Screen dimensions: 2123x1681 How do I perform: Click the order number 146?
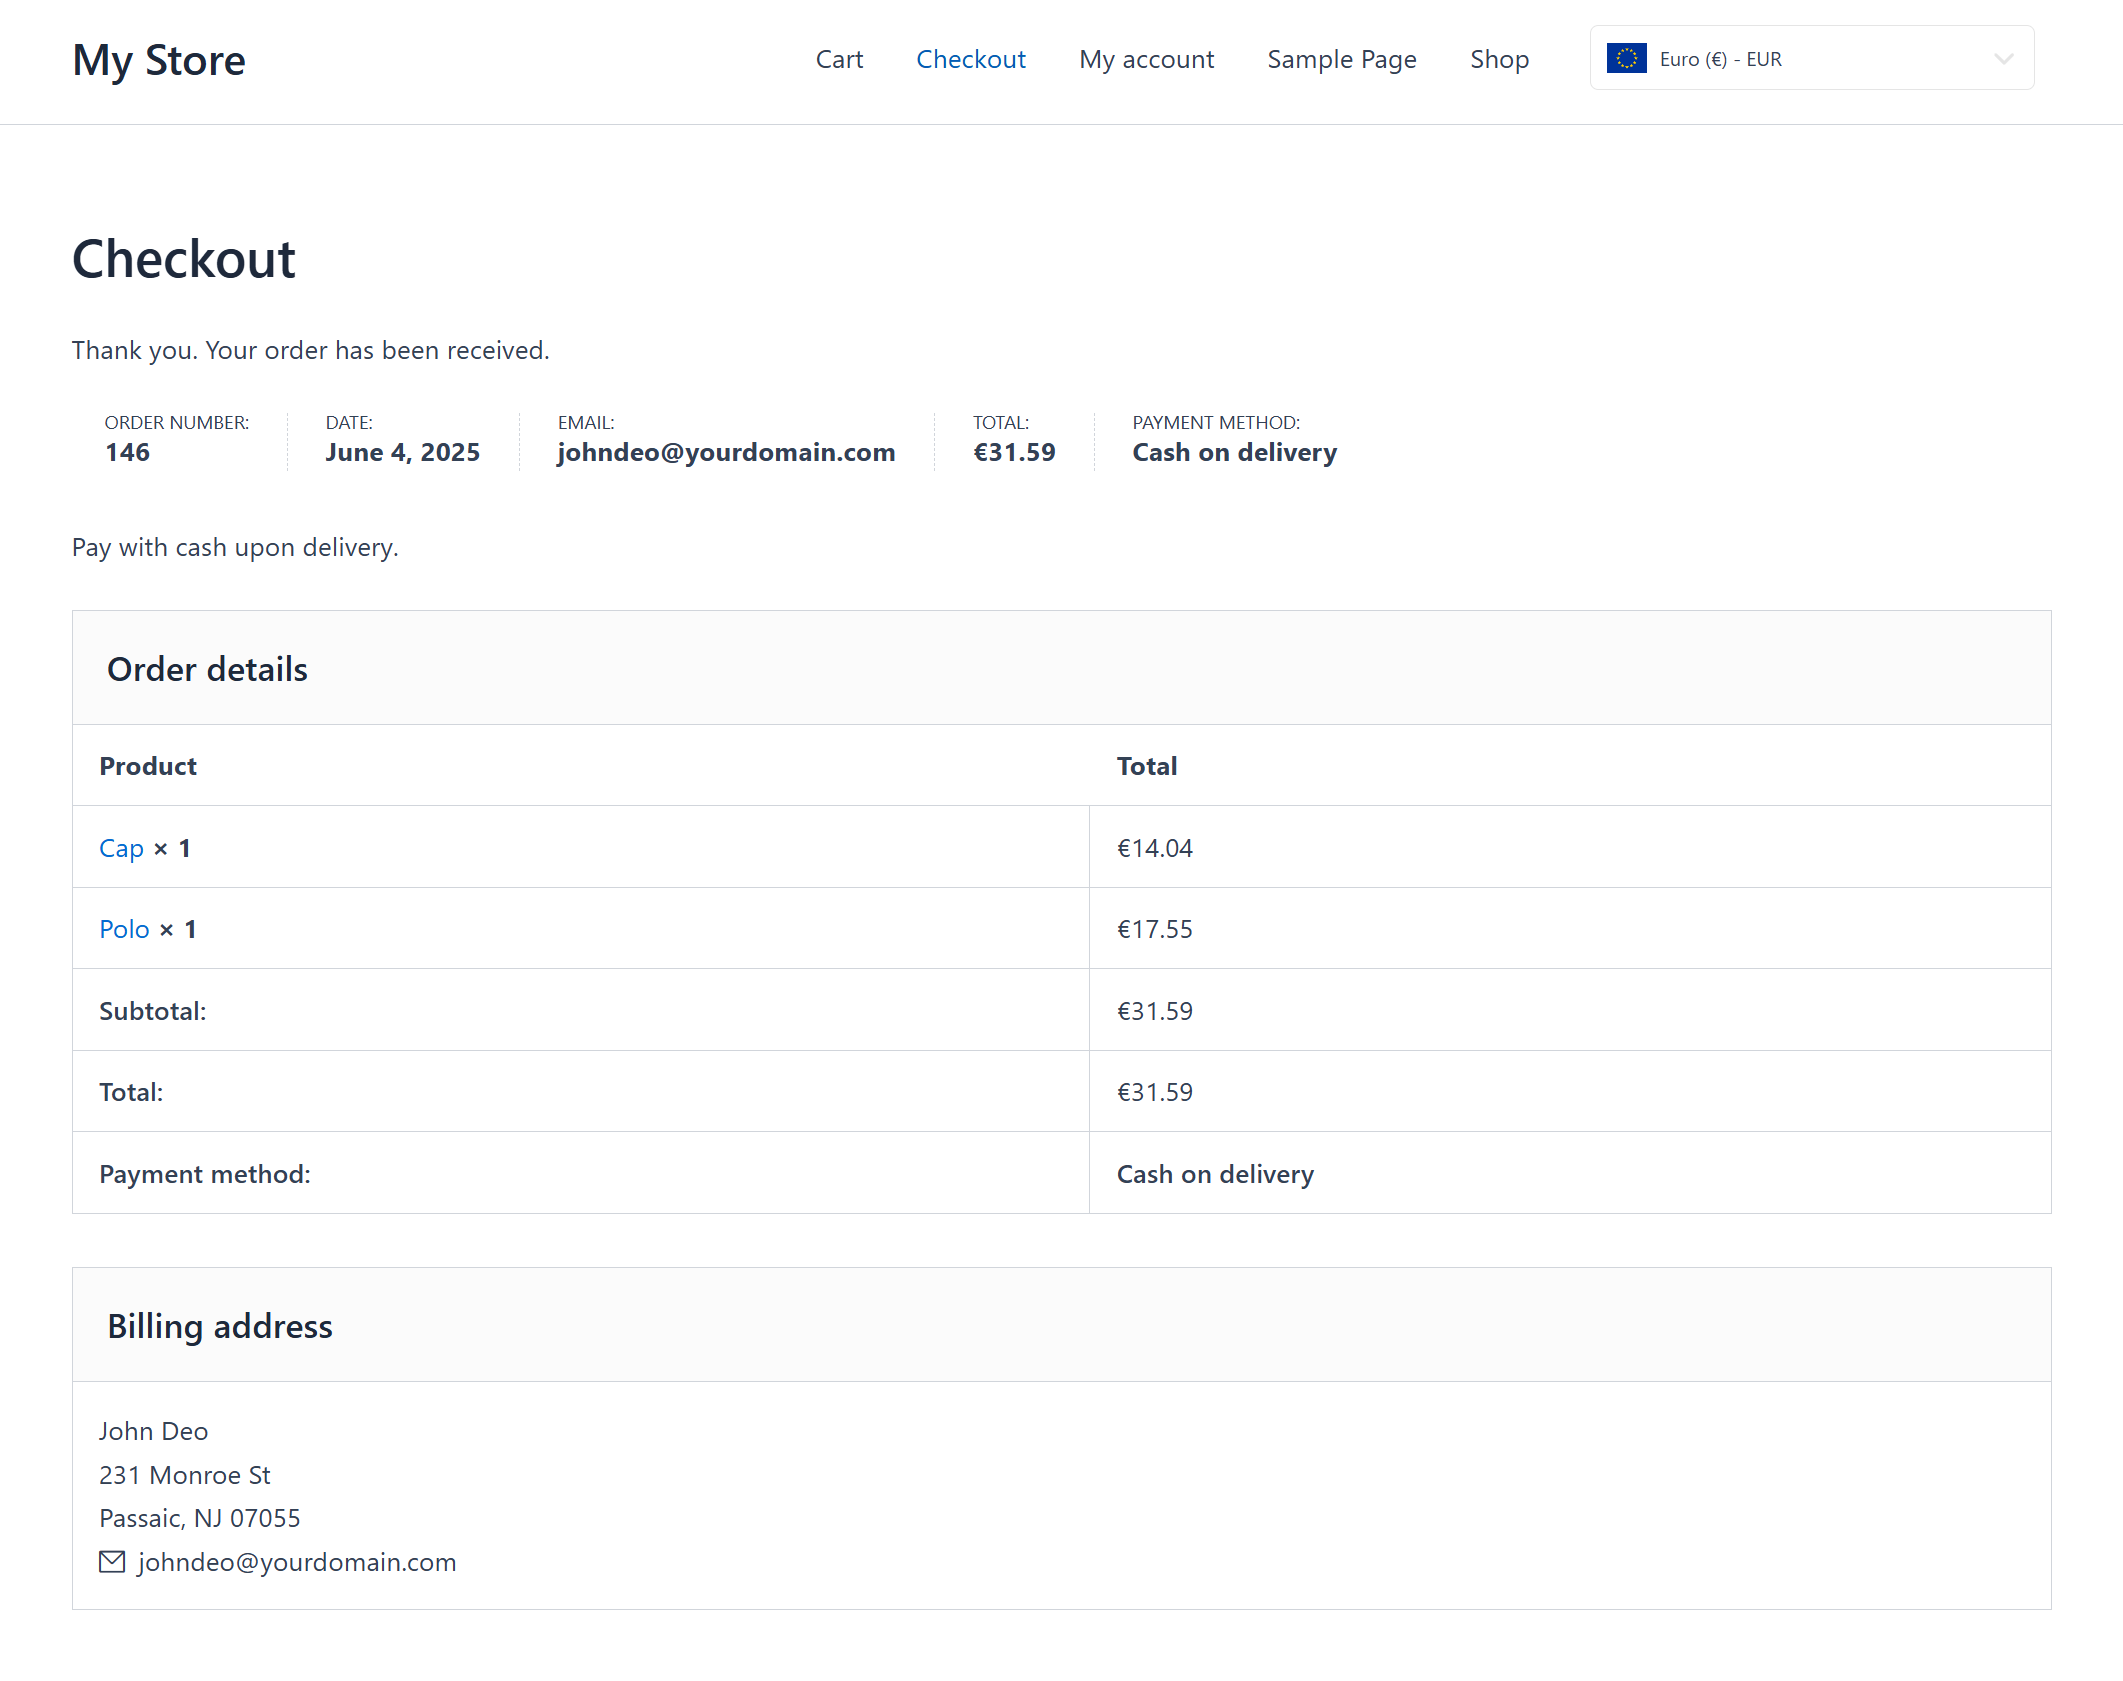click(x=127, y=452)
